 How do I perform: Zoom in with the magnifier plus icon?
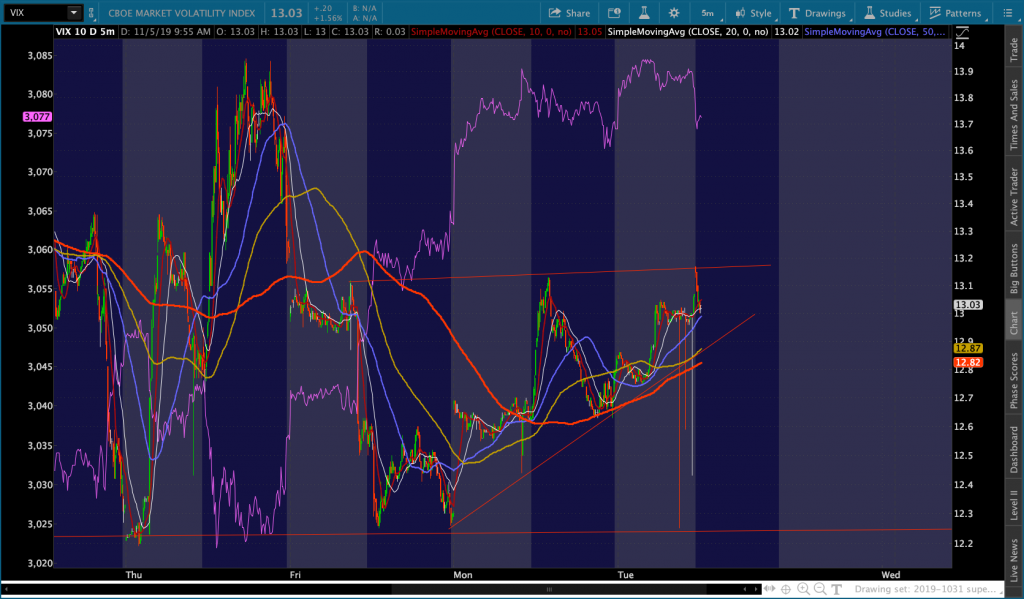click(x=803, y=589)
